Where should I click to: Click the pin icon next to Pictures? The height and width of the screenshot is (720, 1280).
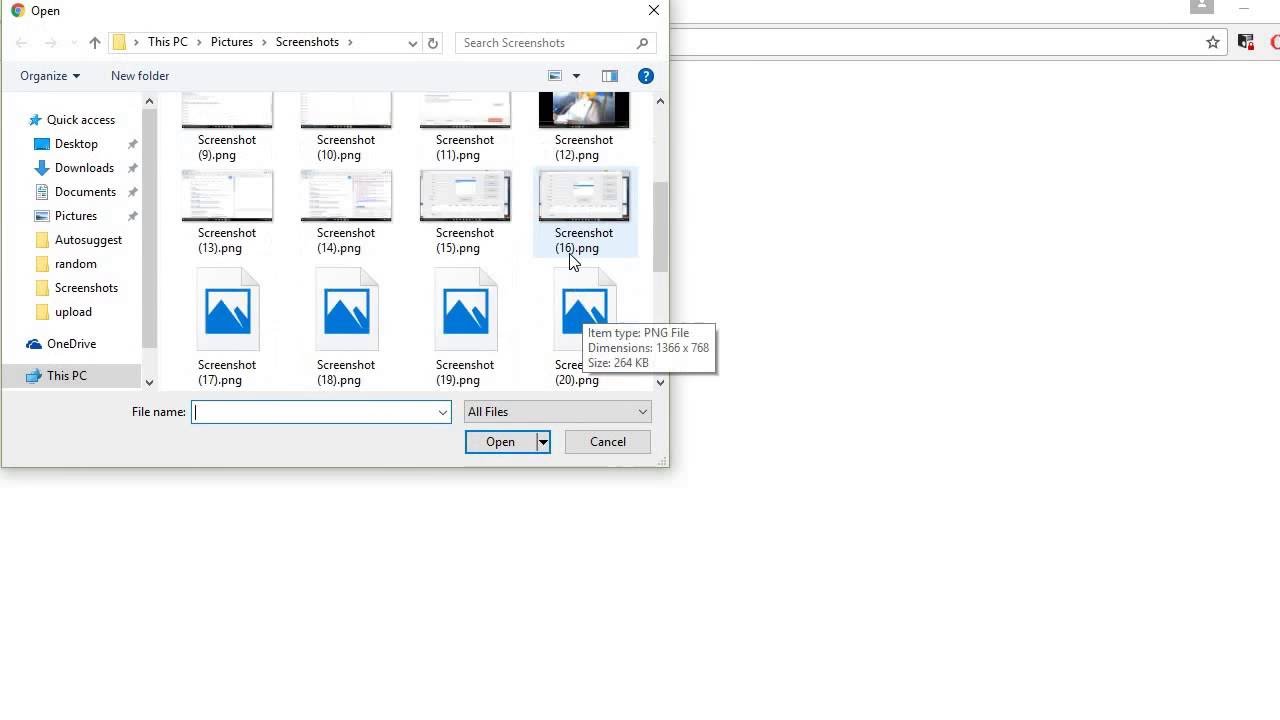(x=132, y=216)
